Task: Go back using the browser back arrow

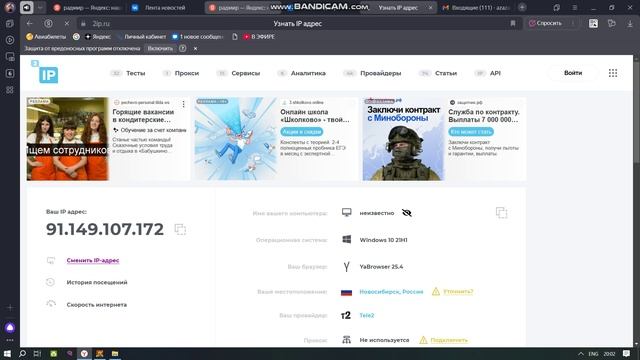Action: point(29,24)
